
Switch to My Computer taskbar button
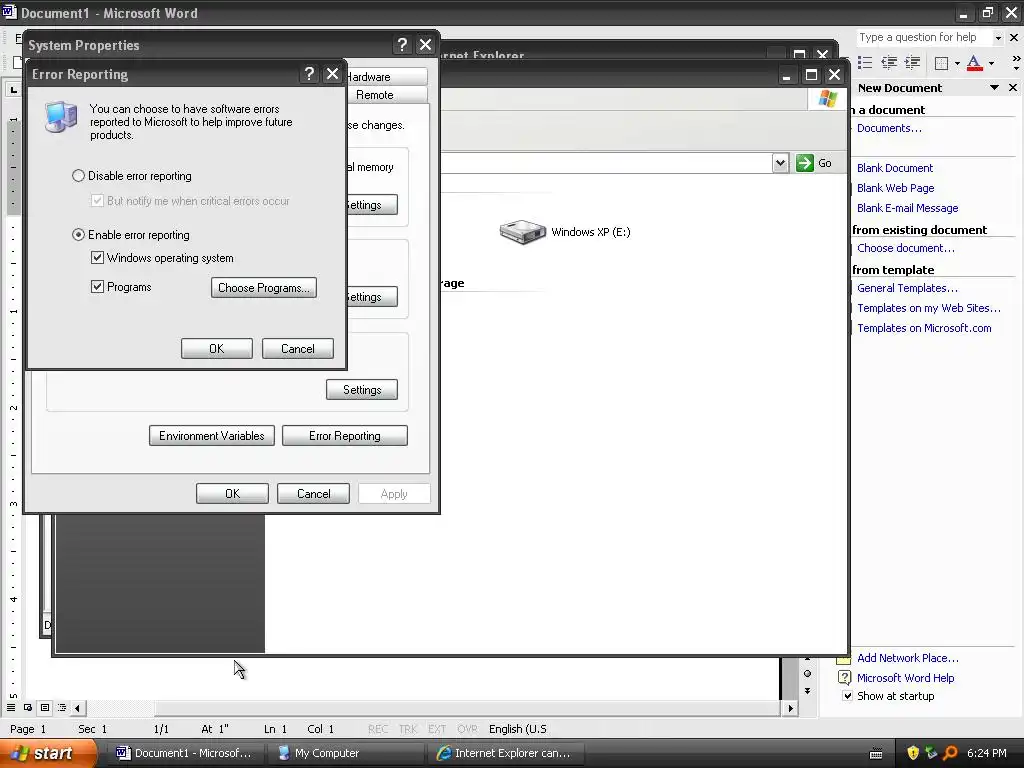346,753
